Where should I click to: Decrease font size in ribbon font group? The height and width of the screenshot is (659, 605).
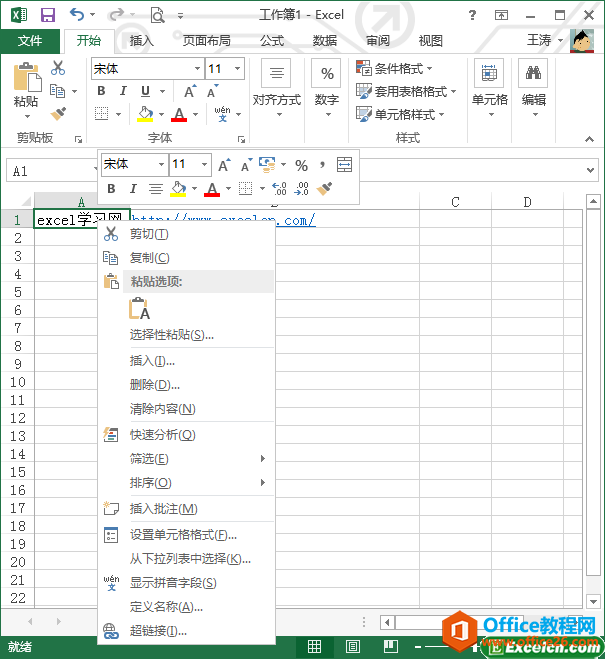(x=213, y=91)
